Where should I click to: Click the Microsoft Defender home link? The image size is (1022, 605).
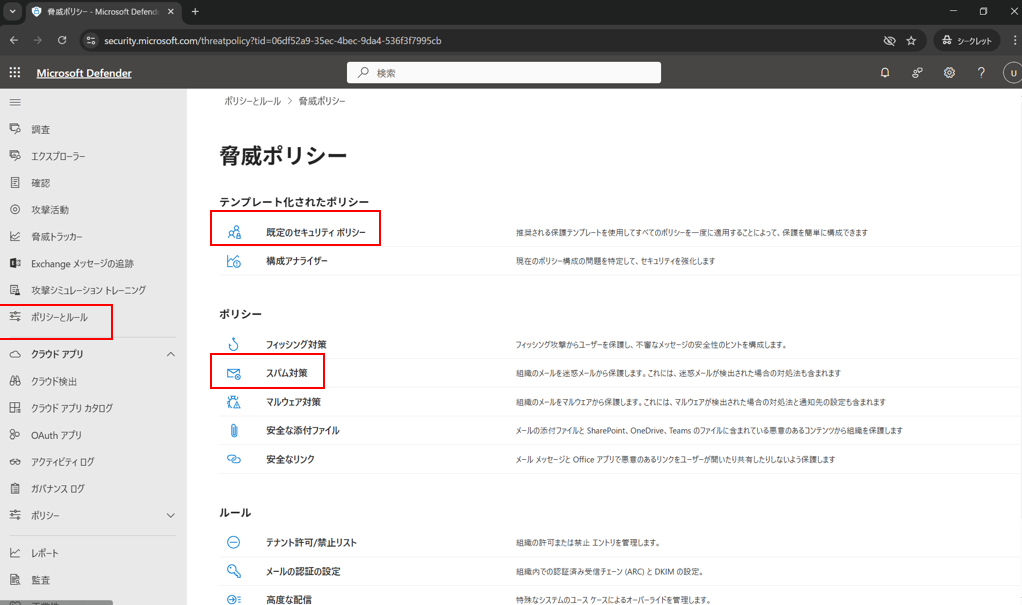84,73
